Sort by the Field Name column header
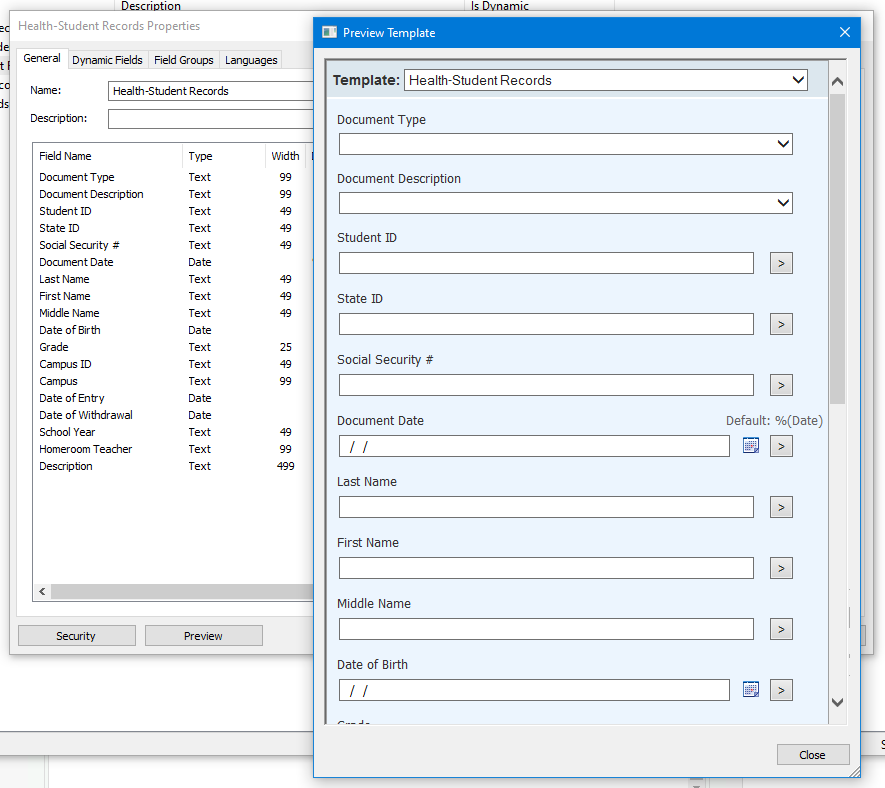 click(108, 156)
